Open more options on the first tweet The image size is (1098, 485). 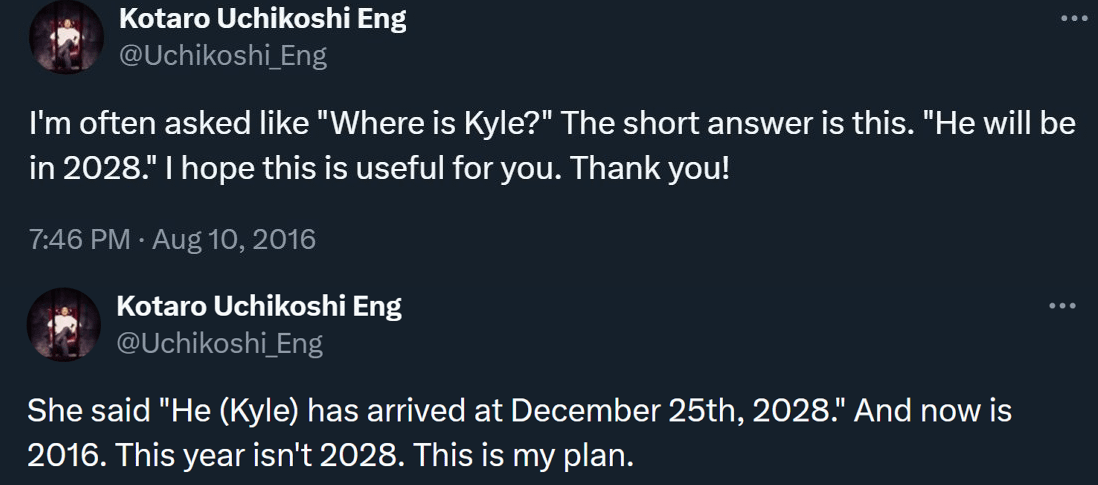(1071, 19)
